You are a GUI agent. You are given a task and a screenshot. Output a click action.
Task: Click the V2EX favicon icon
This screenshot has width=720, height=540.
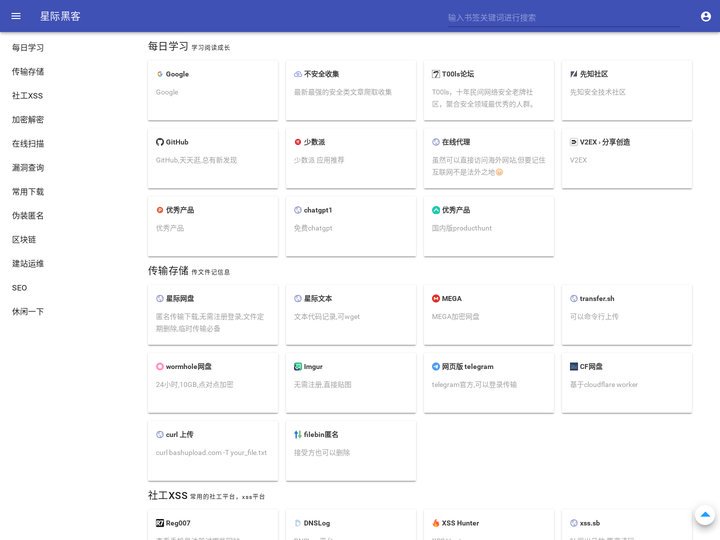pos(574,142)
